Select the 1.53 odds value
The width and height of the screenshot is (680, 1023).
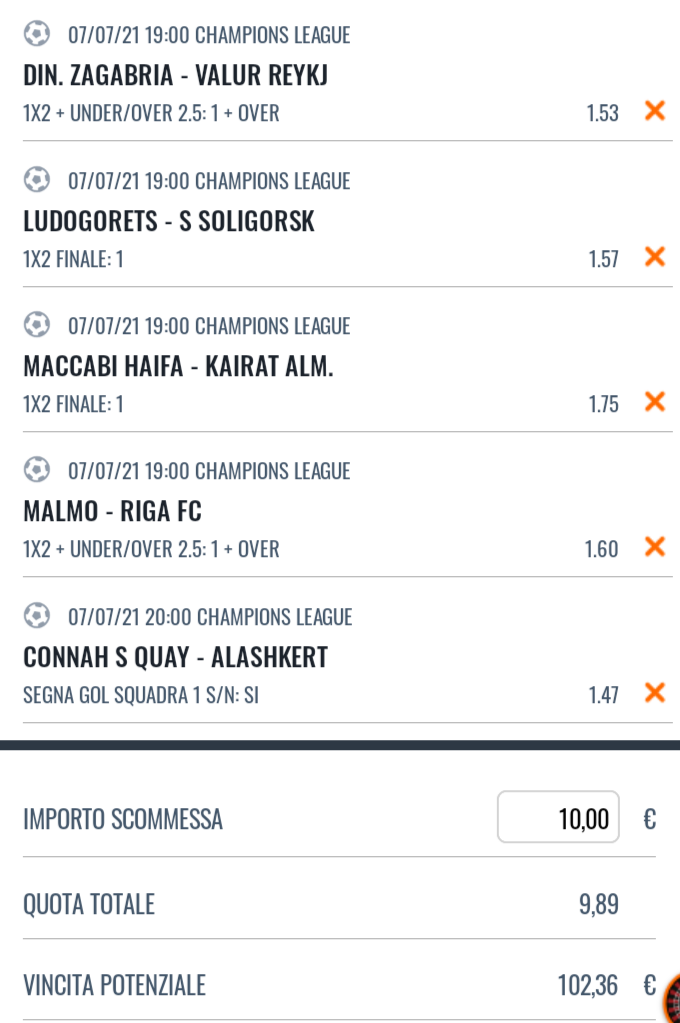[x=602, y=113]
